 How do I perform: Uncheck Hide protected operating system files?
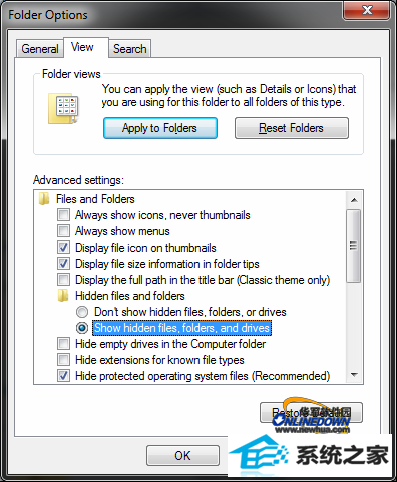pos(63,376)
